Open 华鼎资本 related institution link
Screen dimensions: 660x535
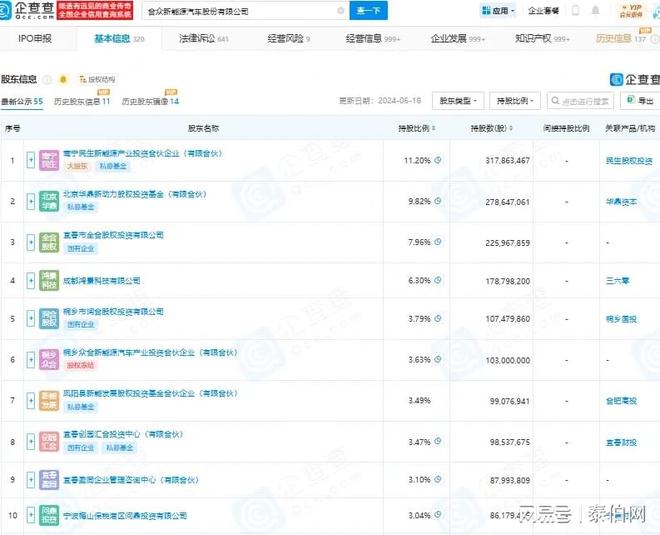coord(621,202)
